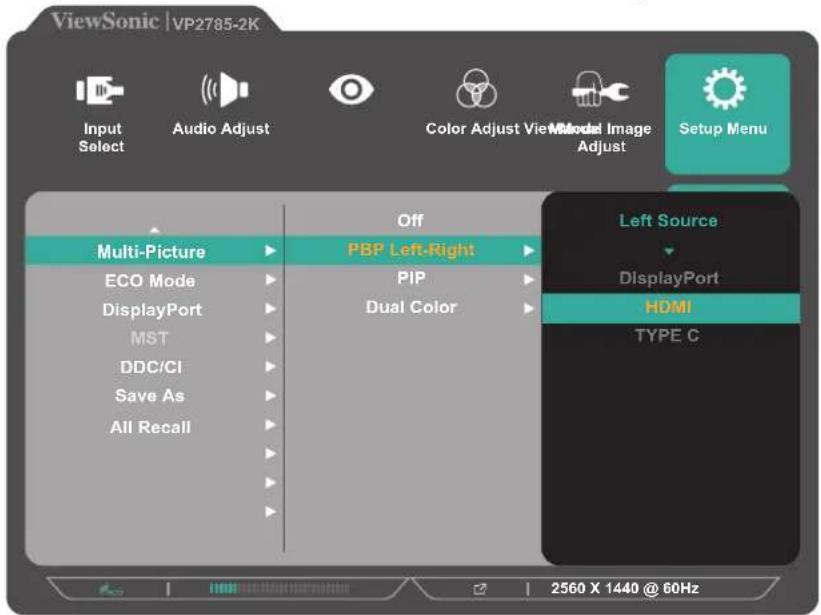Viewport: 821px width, 615px height.
Task: Expand the PBP Left-Right arrow
Action: [x=529, y=251]
